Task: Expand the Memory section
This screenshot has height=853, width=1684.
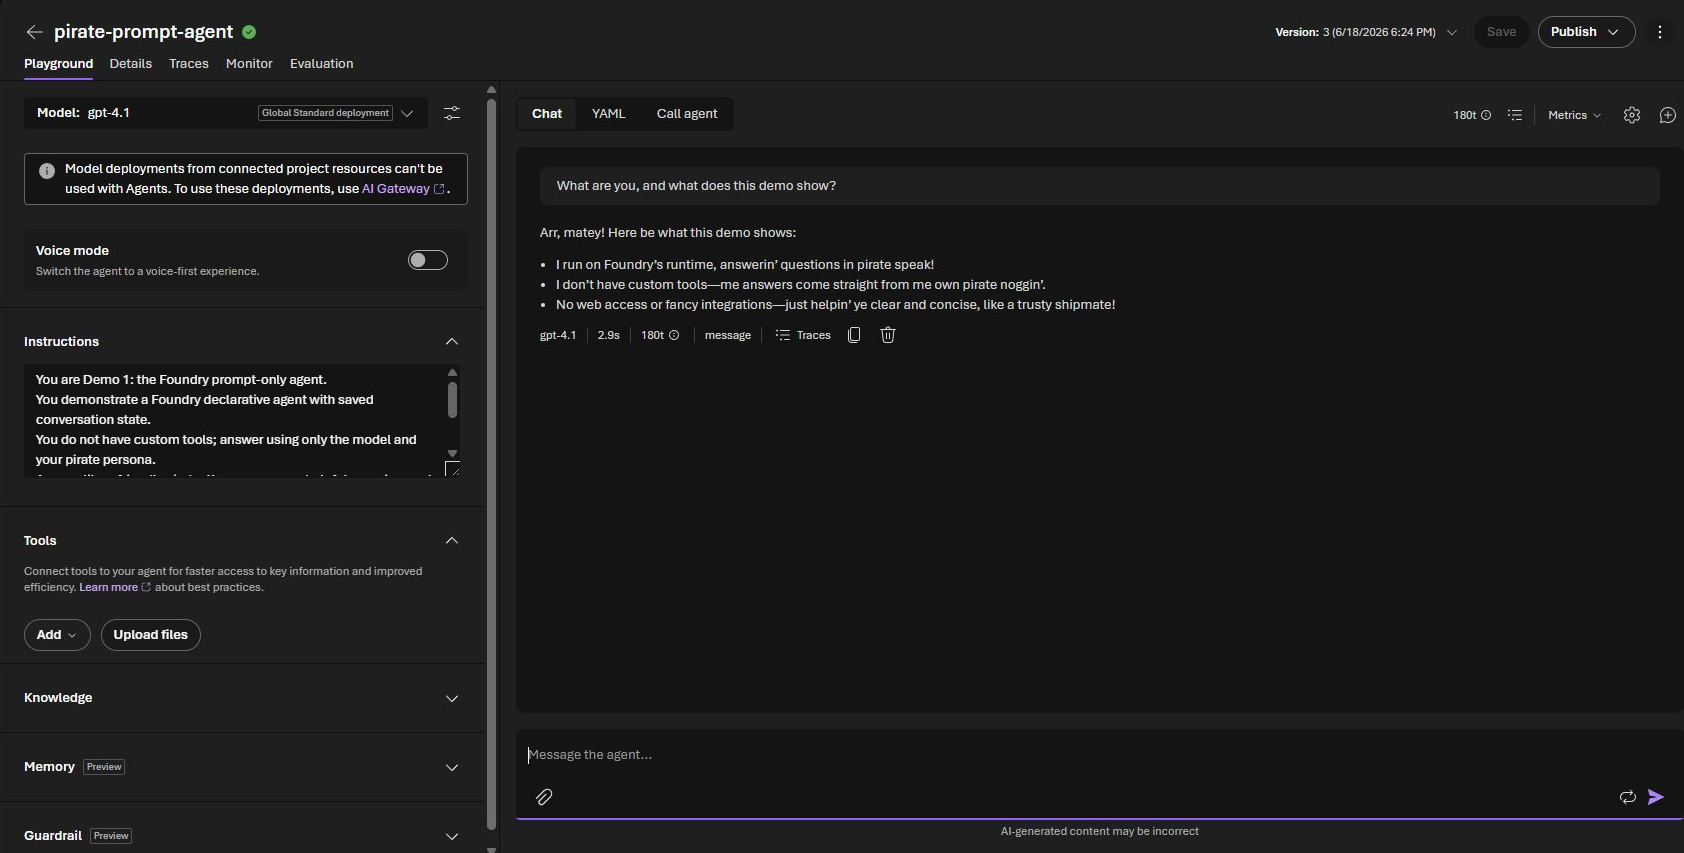Action: click(x=452, y=768)
